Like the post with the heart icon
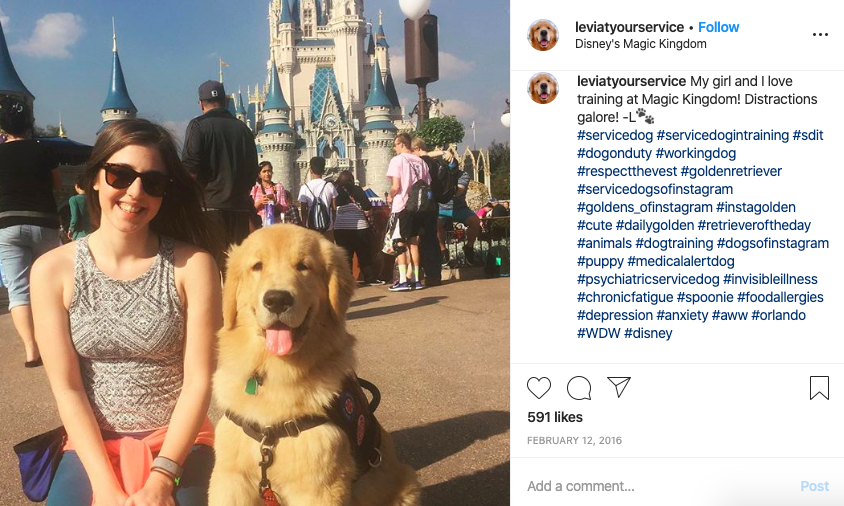Viewport: 844px width, 506px height. pyautogui.click(x=539, y=388)
